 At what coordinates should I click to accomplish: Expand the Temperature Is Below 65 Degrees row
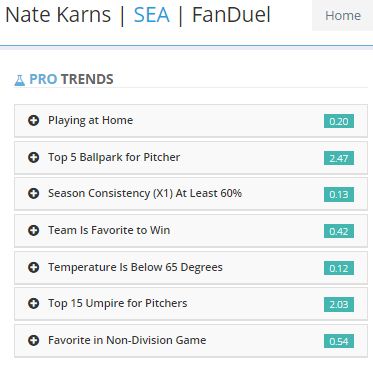[191, 268]
